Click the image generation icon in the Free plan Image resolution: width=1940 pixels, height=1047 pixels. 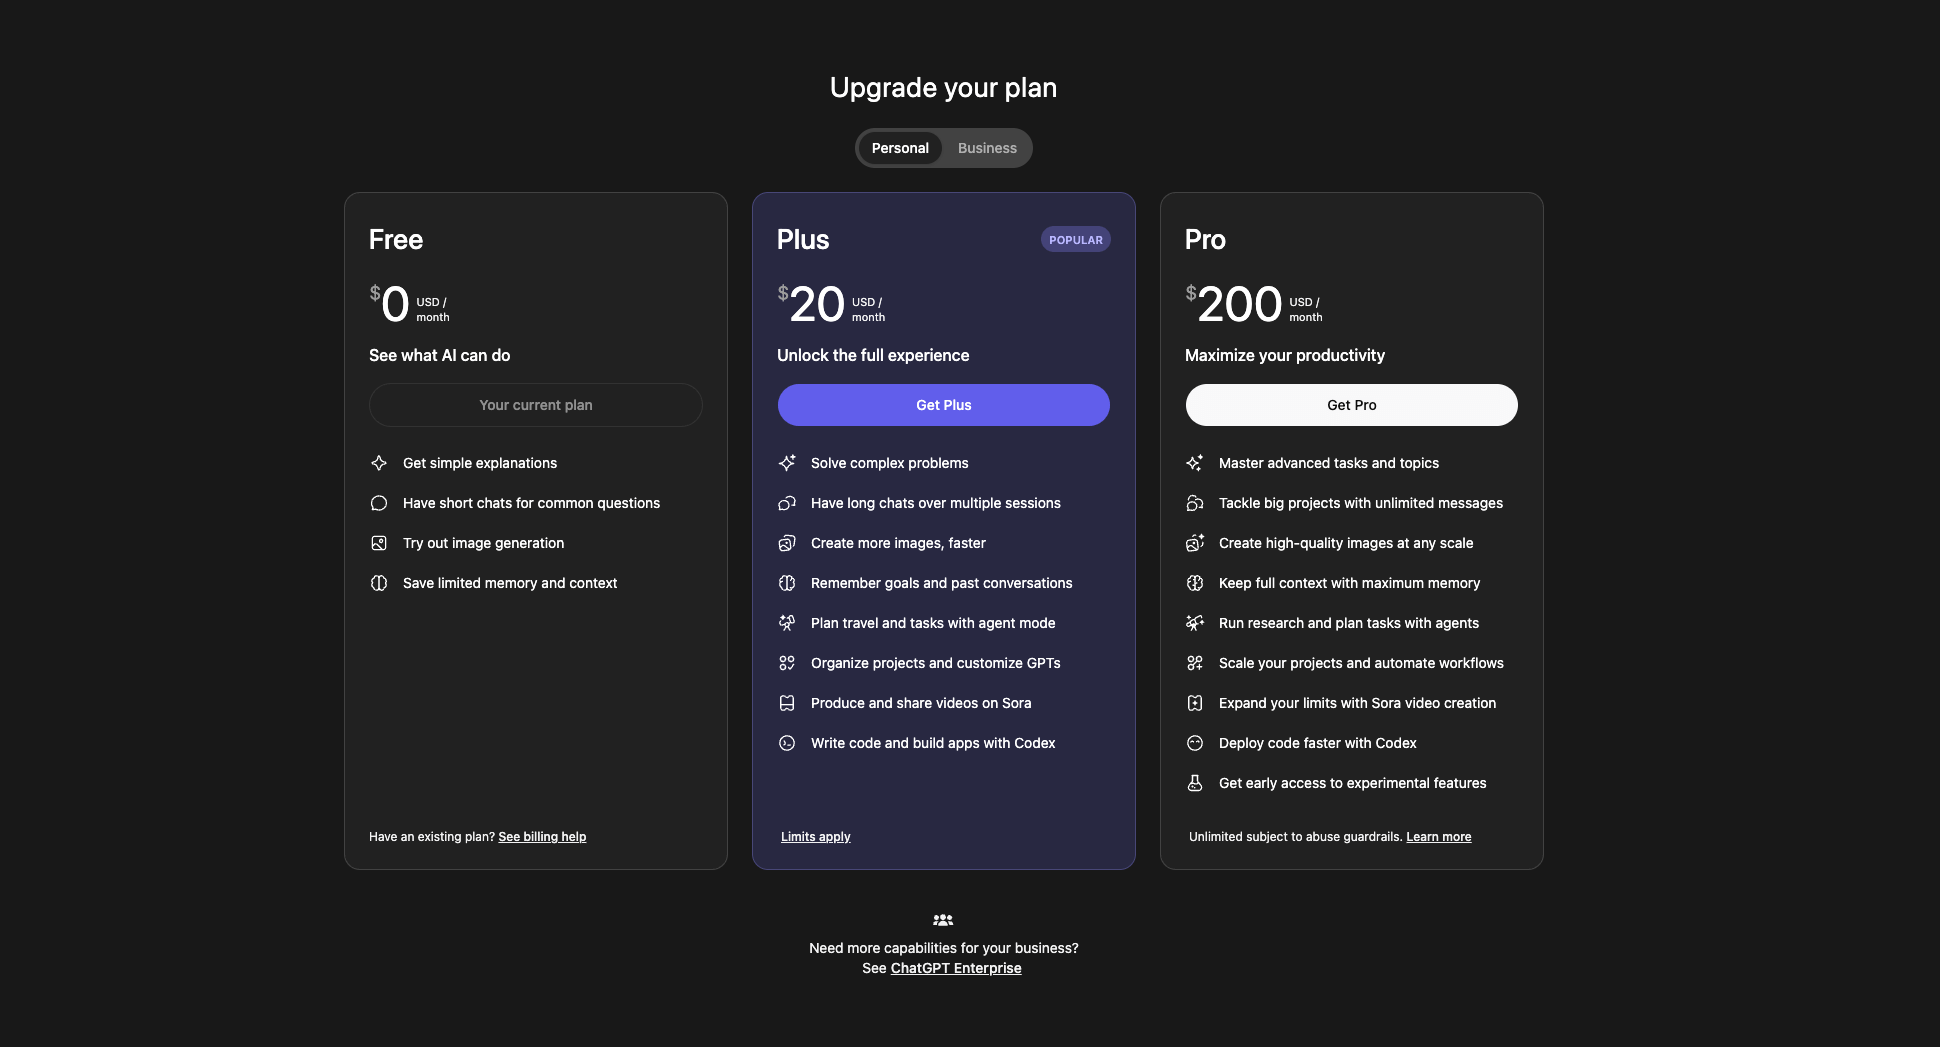click(379, 543)
